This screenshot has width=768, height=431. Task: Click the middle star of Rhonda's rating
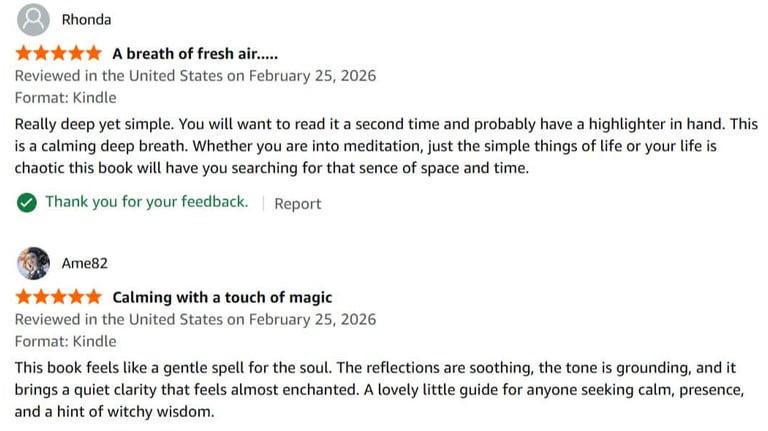tap(58, 53)
